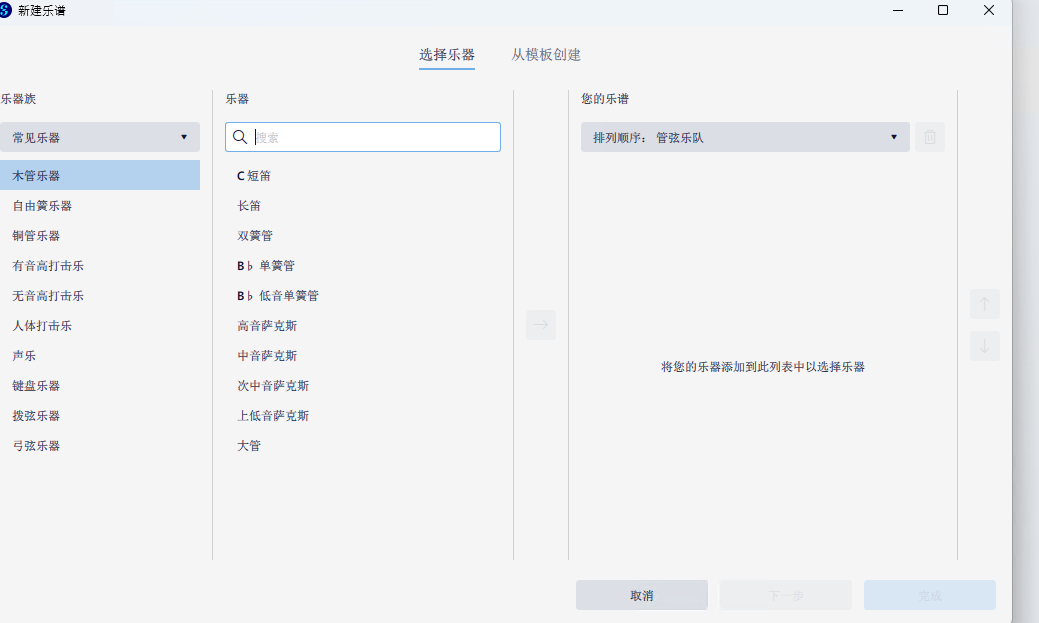Click the move down arrow button
The height and width of the screenshot is (623, 1039).
(985, 346)
